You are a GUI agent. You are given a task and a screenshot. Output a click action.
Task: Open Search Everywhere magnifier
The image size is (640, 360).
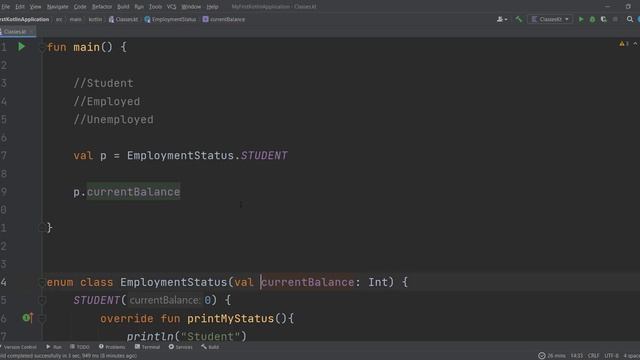click(630, 19)
